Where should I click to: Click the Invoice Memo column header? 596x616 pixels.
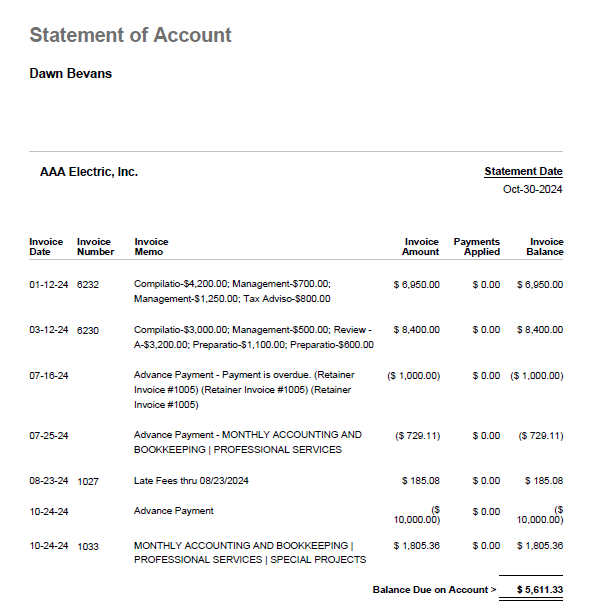[x=151, y=247]
